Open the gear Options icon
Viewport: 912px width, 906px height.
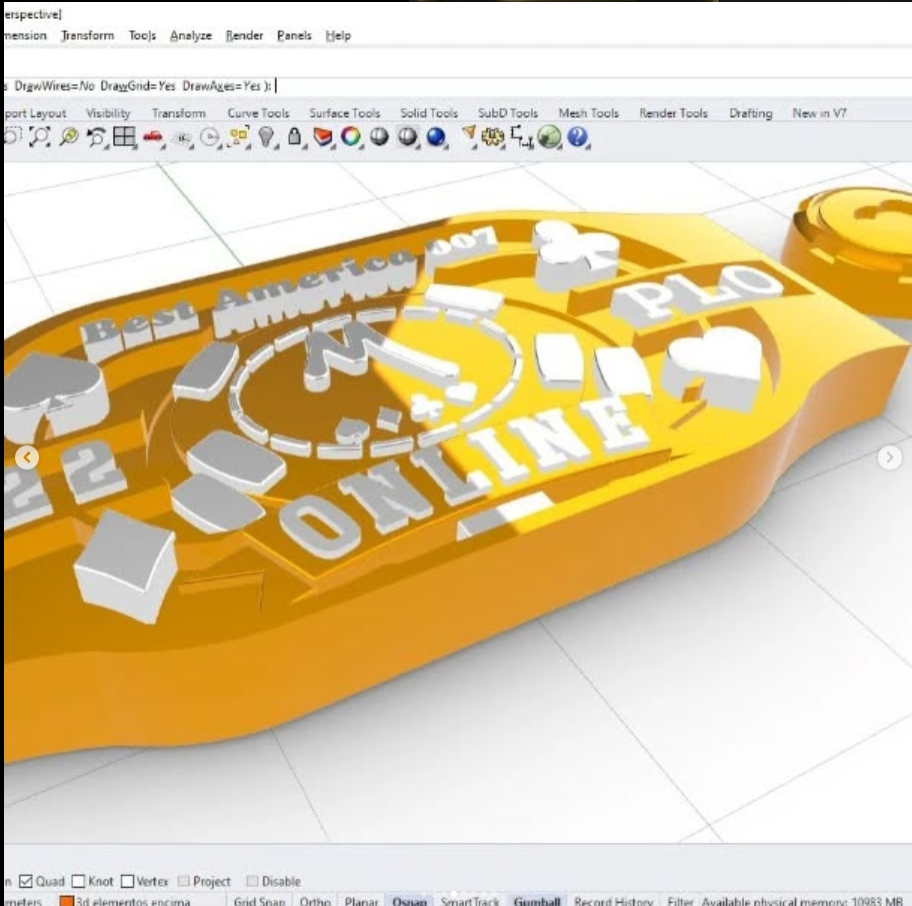(493, 138)
